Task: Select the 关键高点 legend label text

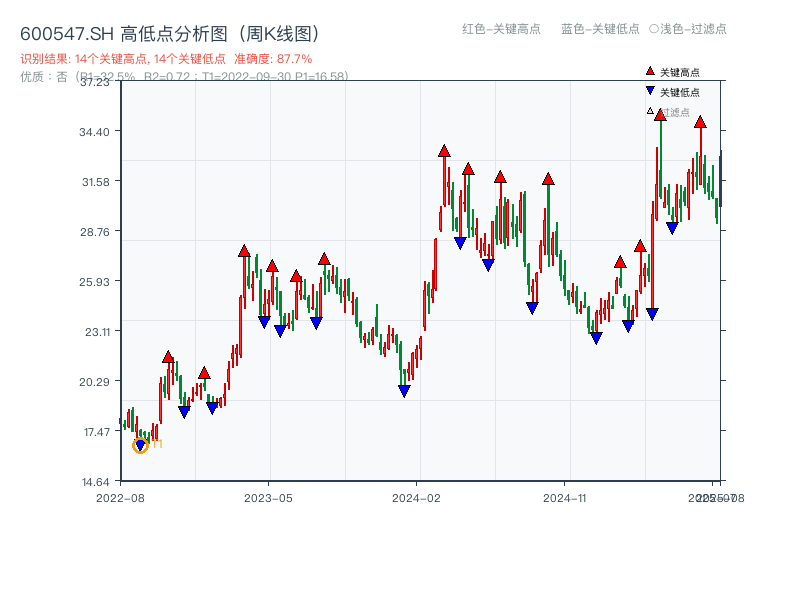Action: [x=680, y=72]
